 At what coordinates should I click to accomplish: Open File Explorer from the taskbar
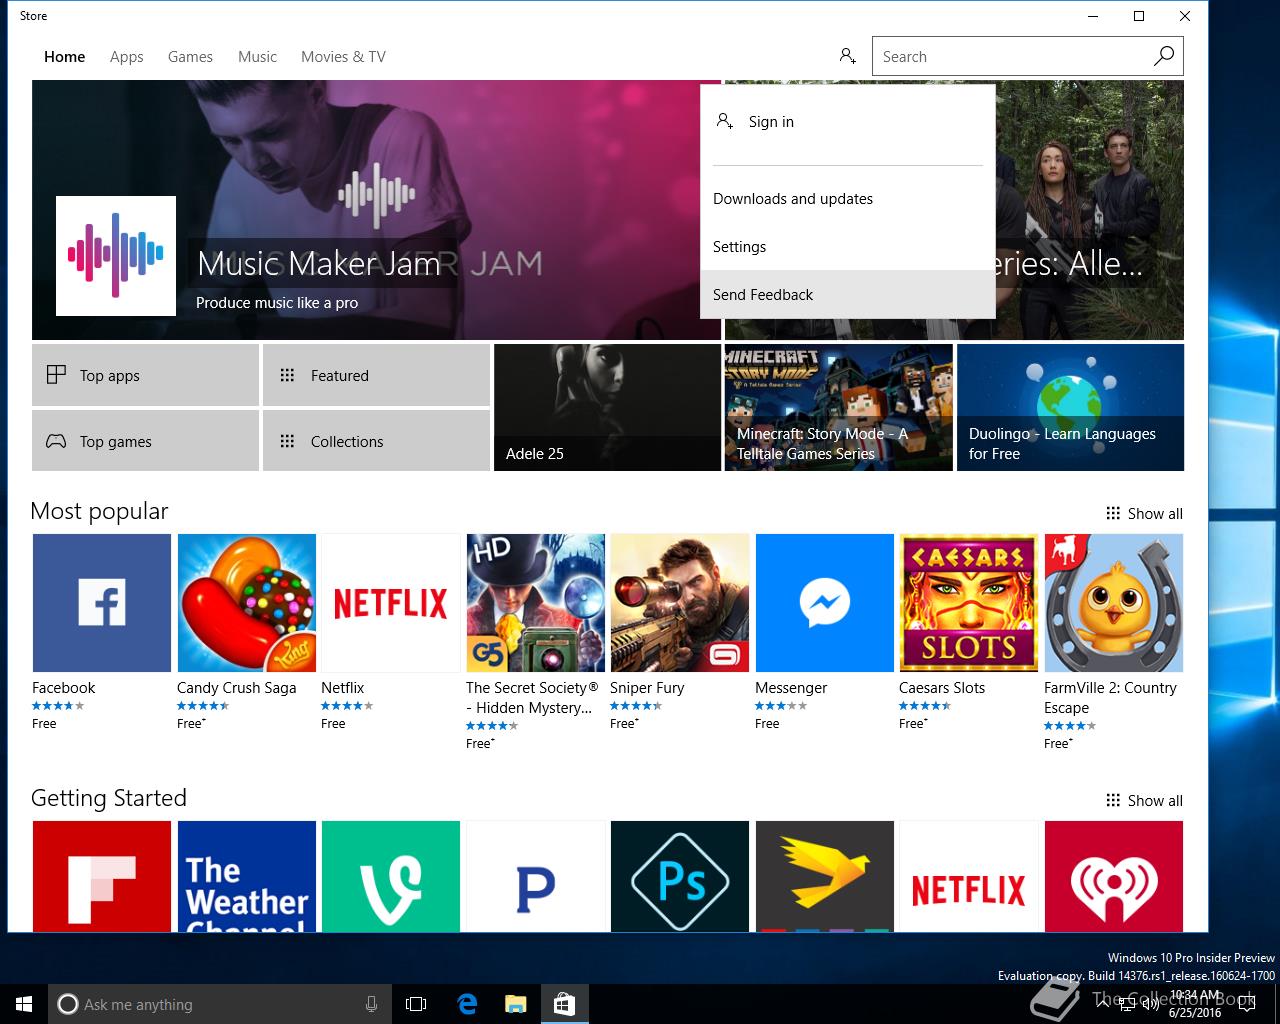[x=515, y=1004]
